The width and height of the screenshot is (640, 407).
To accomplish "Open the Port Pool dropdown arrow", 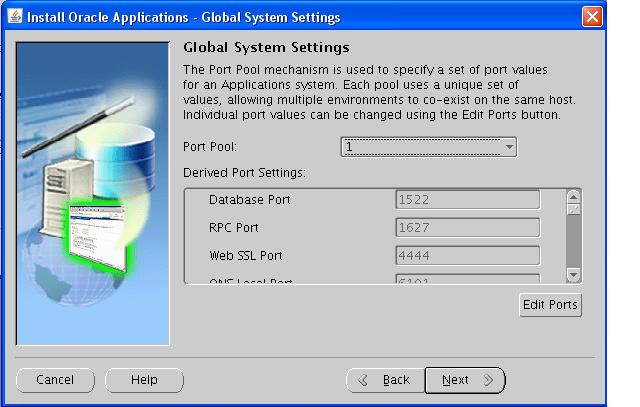I will (509, 147).
